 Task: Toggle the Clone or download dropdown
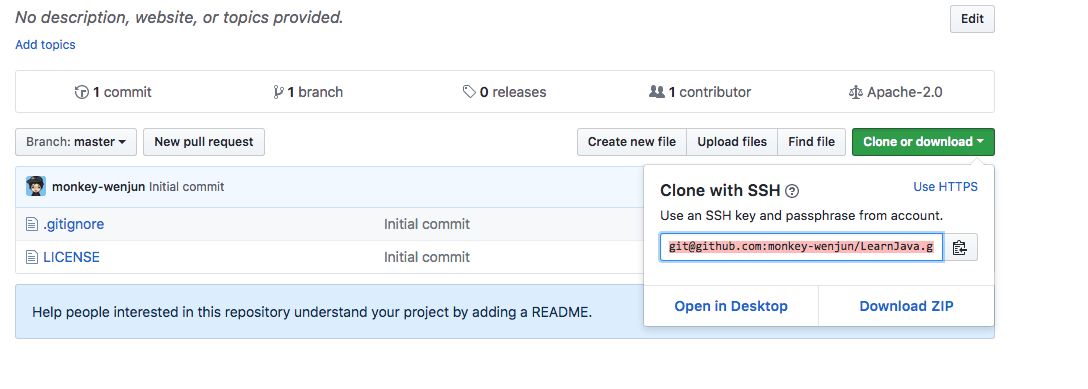923,141
